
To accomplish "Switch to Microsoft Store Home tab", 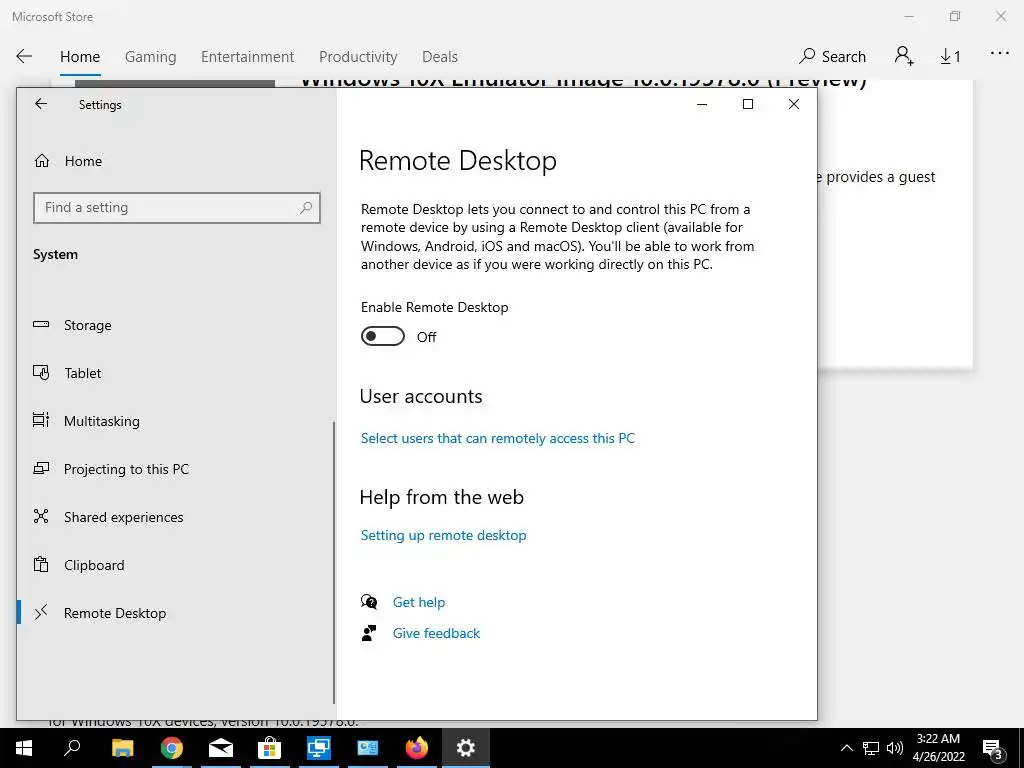I will 80,57.
